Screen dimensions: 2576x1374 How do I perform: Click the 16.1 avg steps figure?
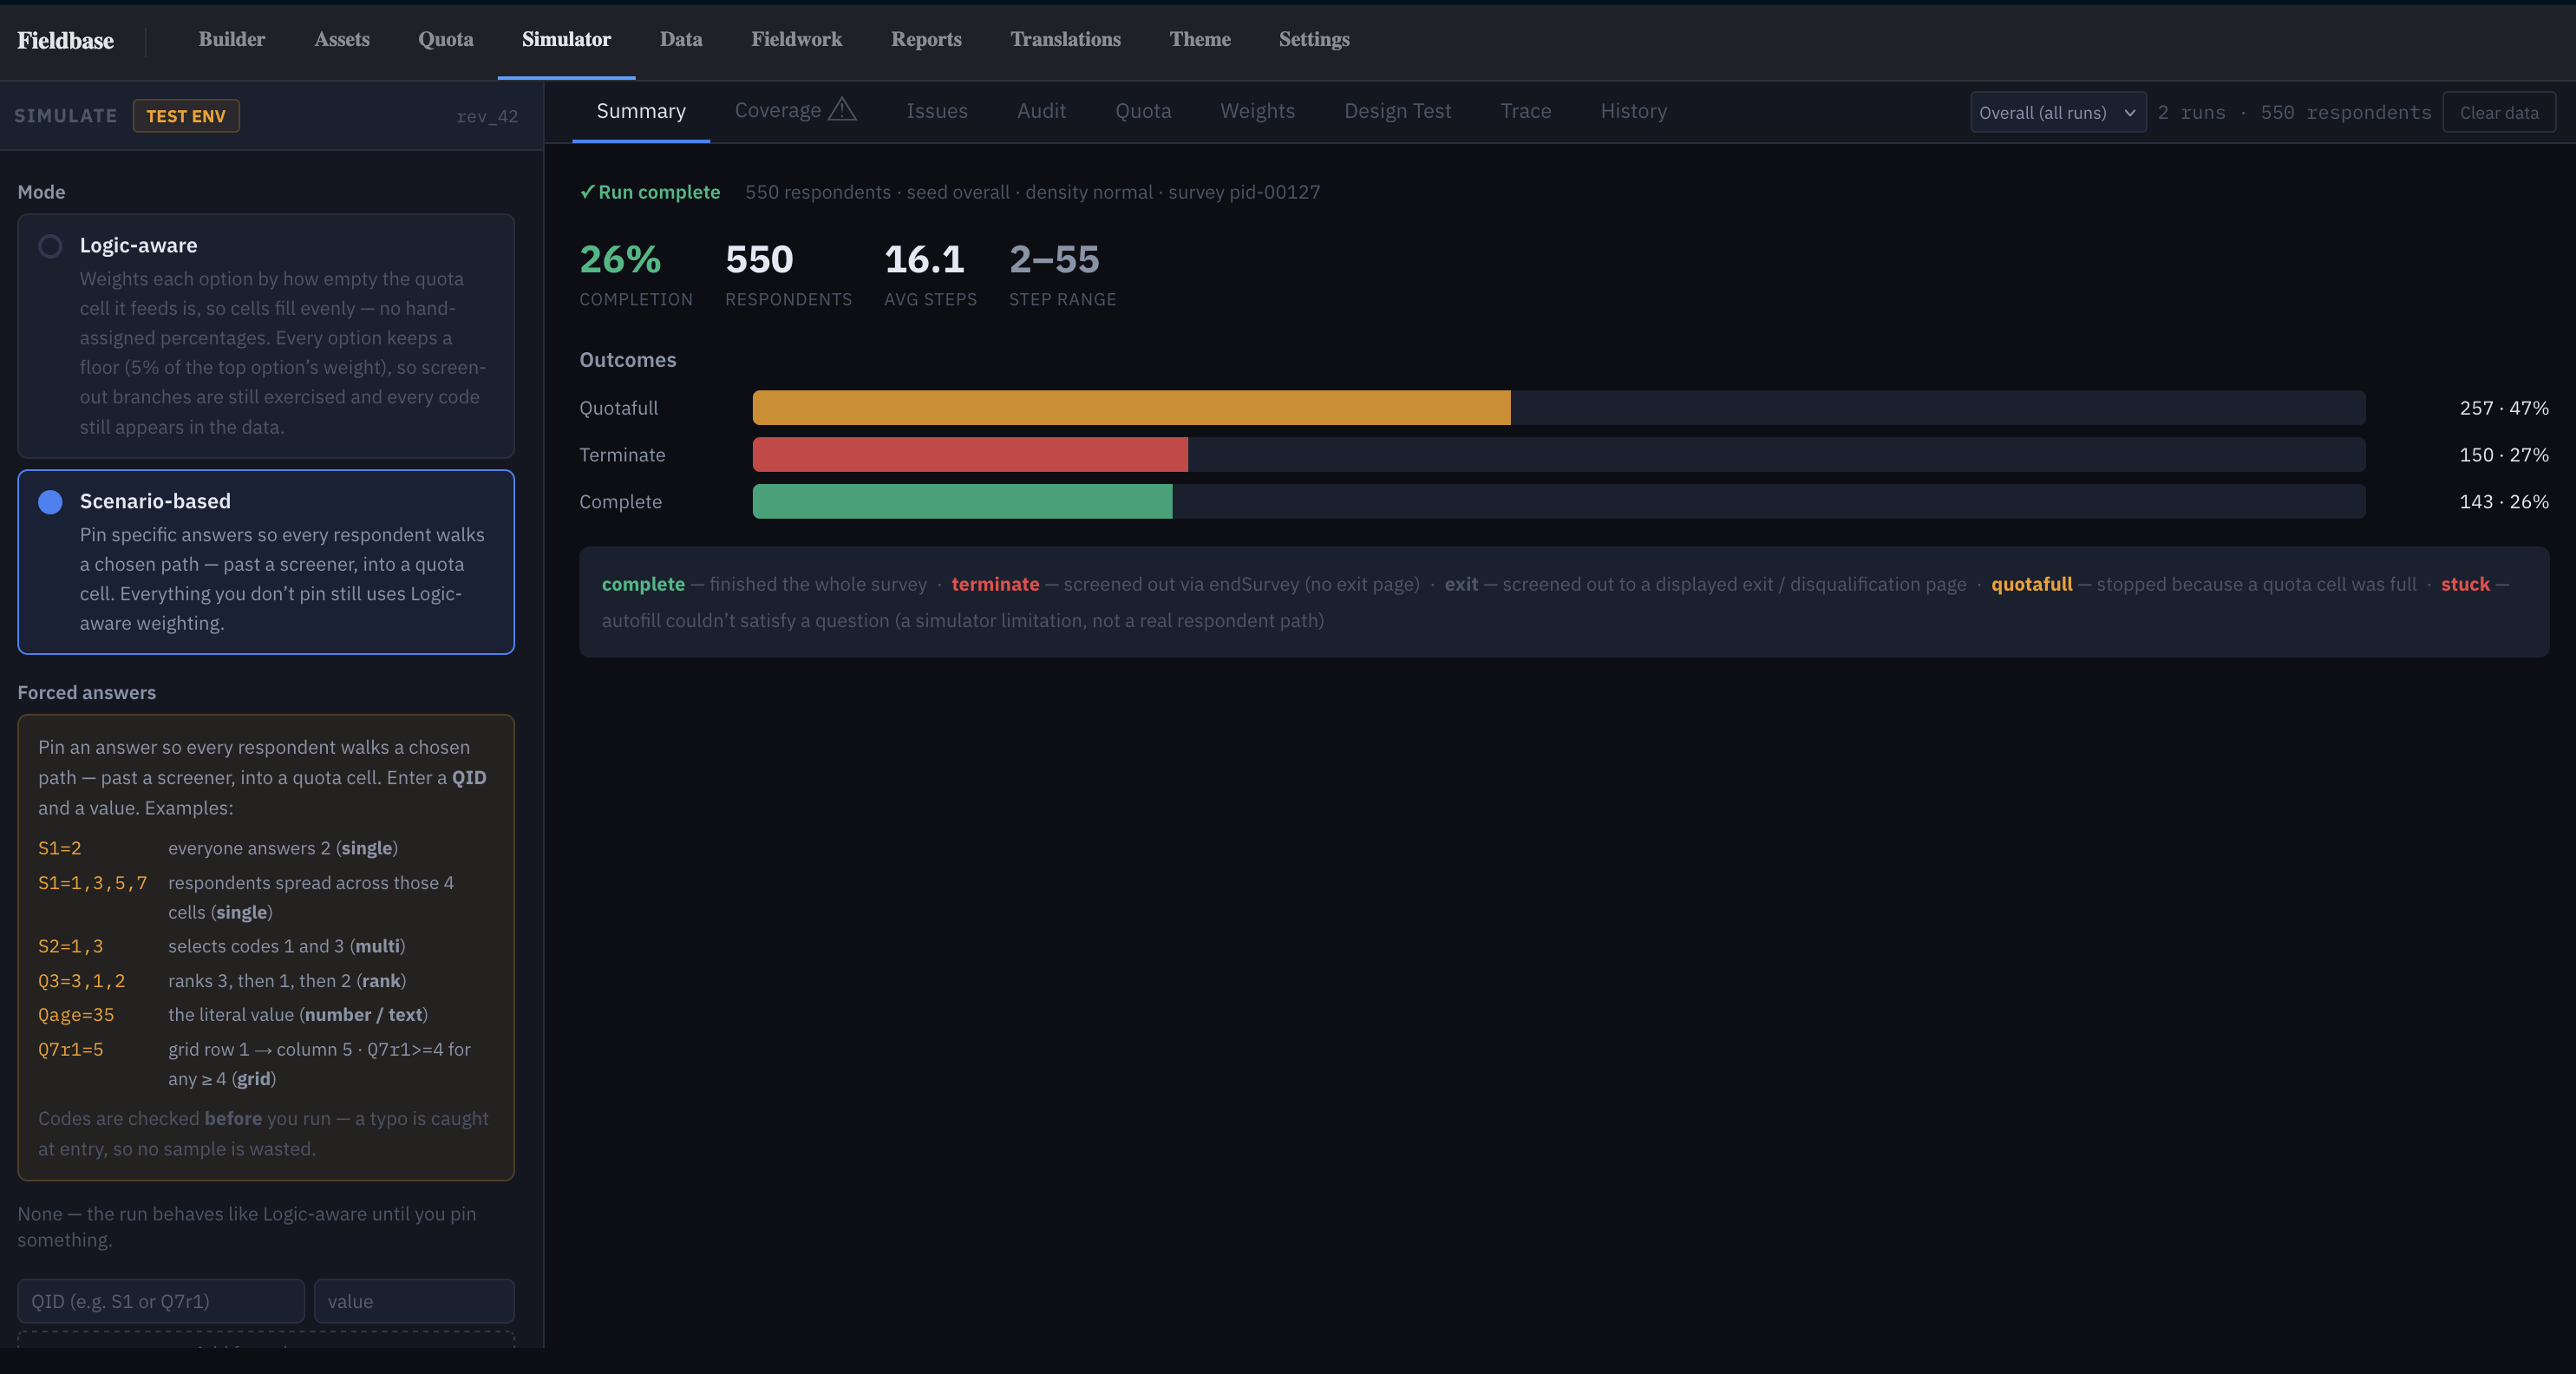click(924, 260)
